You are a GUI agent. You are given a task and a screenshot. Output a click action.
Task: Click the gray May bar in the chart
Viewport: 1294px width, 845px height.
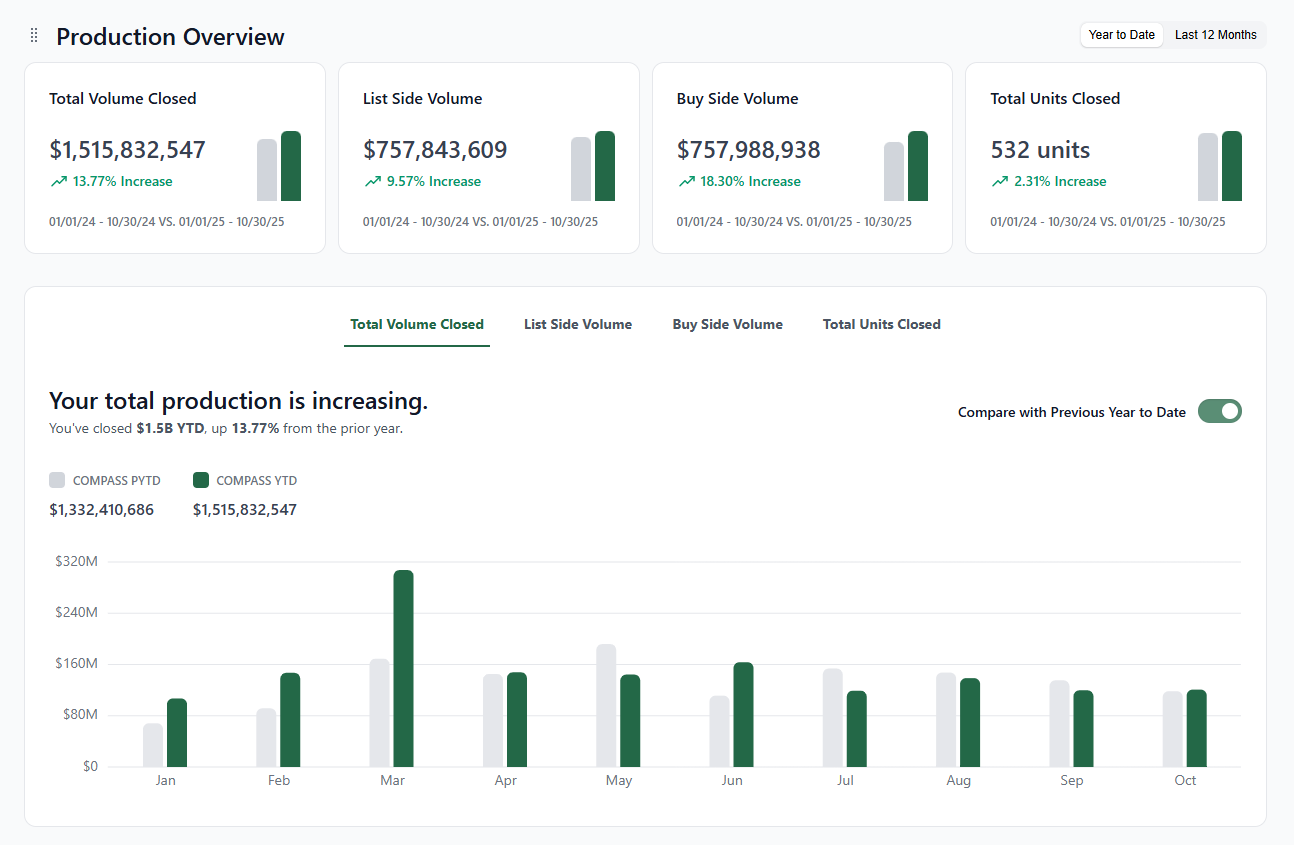tap(606, 705)
